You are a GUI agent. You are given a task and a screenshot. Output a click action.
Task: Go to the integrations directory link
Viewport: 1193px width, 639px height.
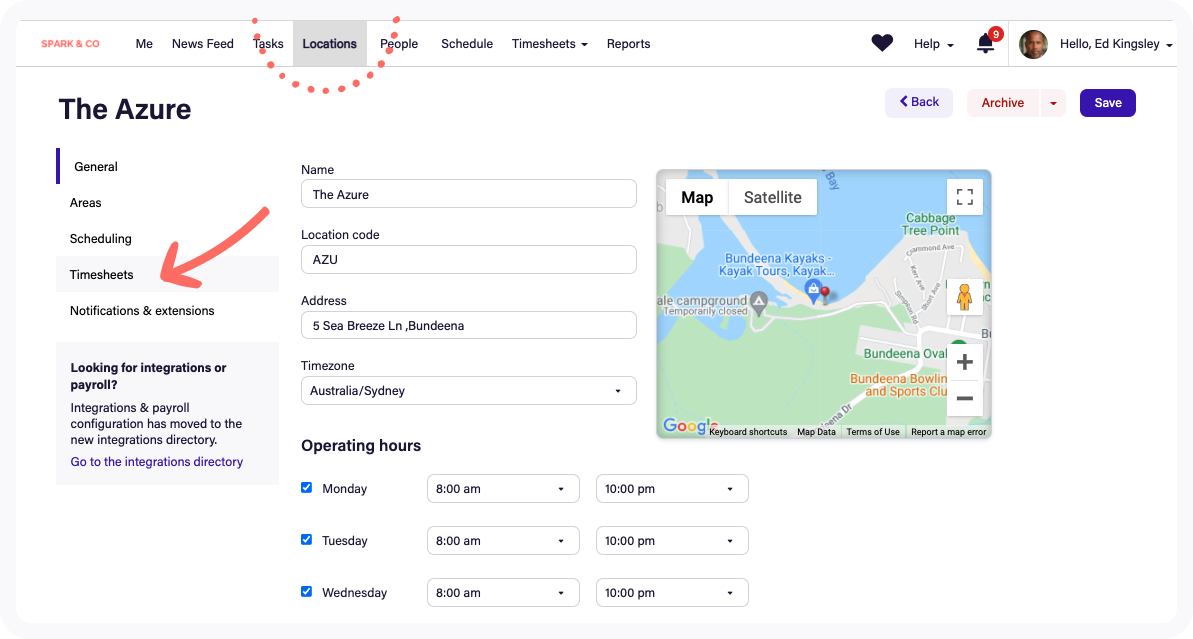tap(157, 462)
